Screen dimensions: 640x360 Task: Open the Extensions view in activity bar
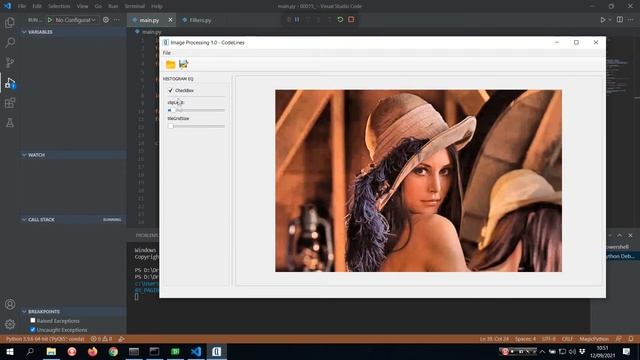click(10, 103)
